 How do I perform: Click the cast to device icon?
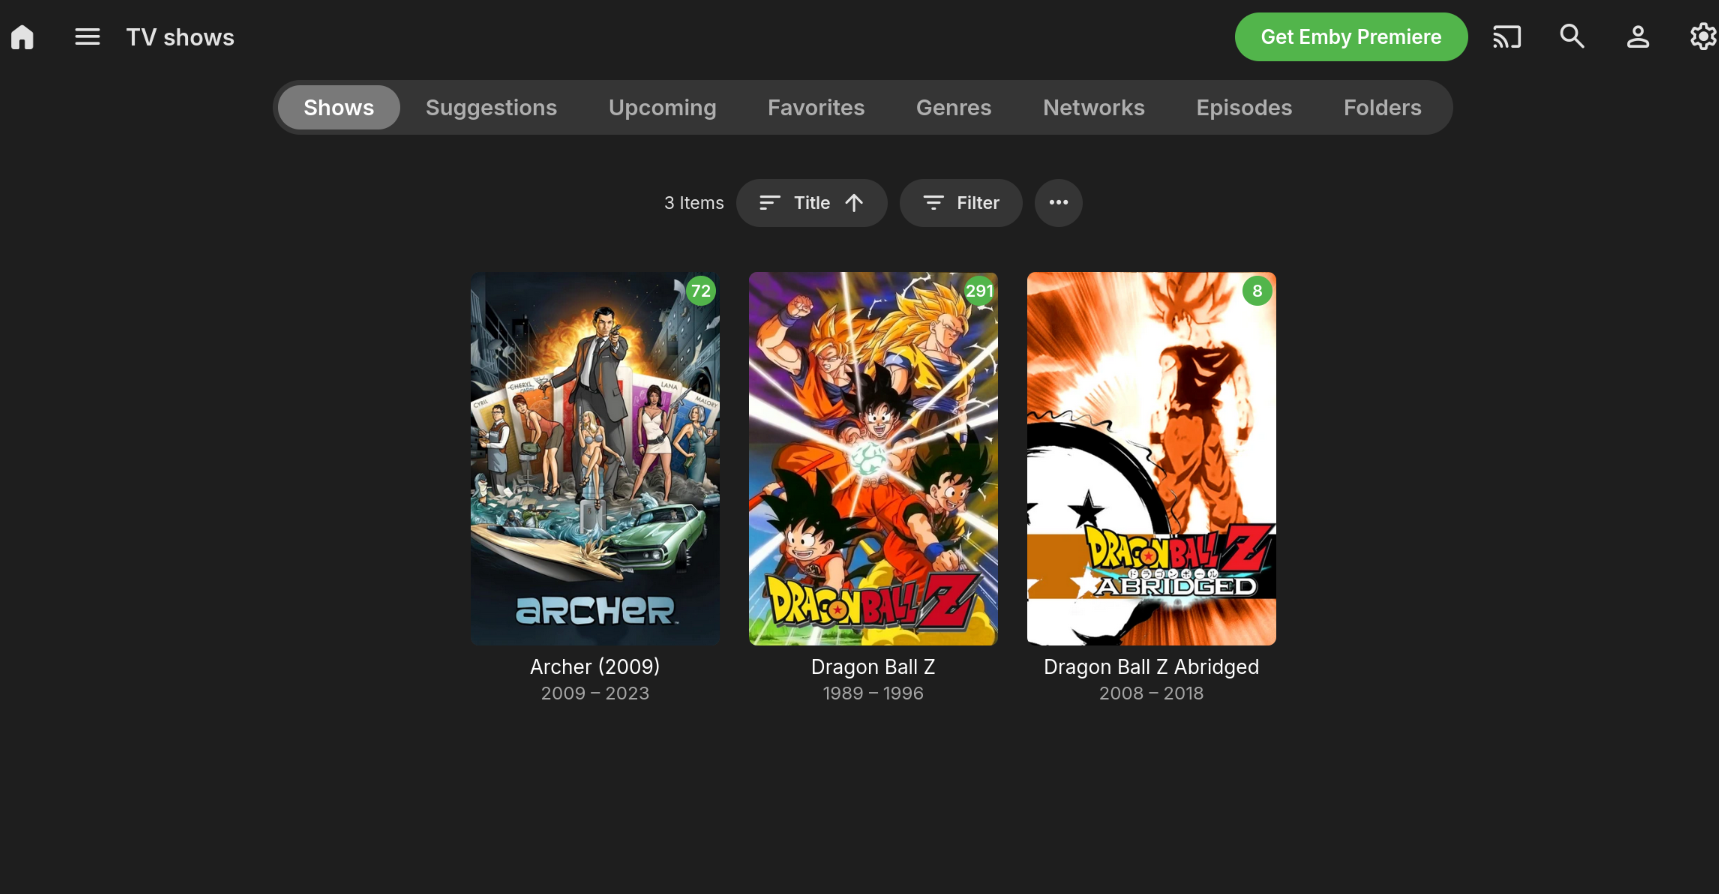1507,37
